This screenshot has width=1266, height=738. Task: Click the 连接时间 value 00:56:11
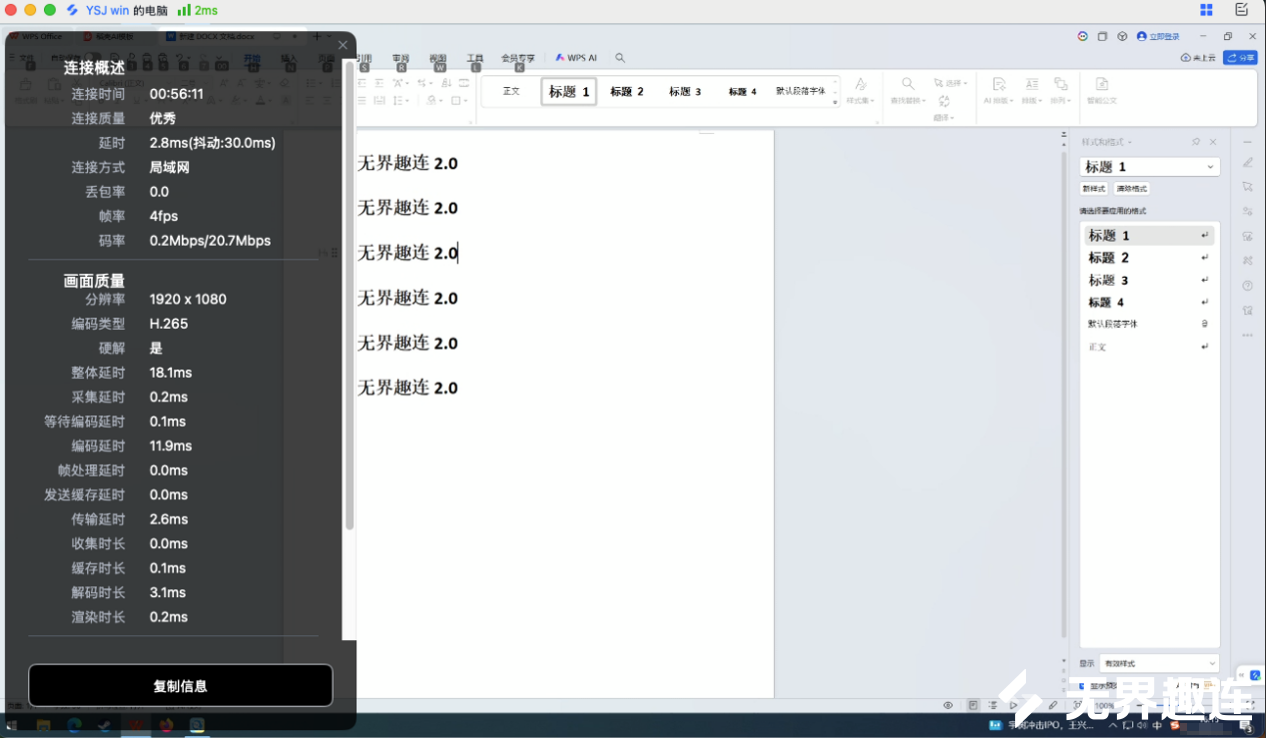[177, 94]
